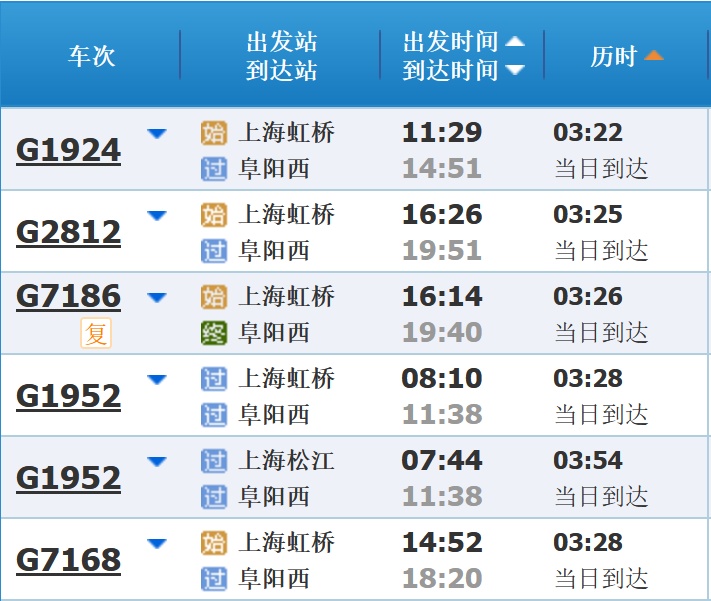
Task: Sort by arrival time descending arrow
Action: click(x=515, y=70)
